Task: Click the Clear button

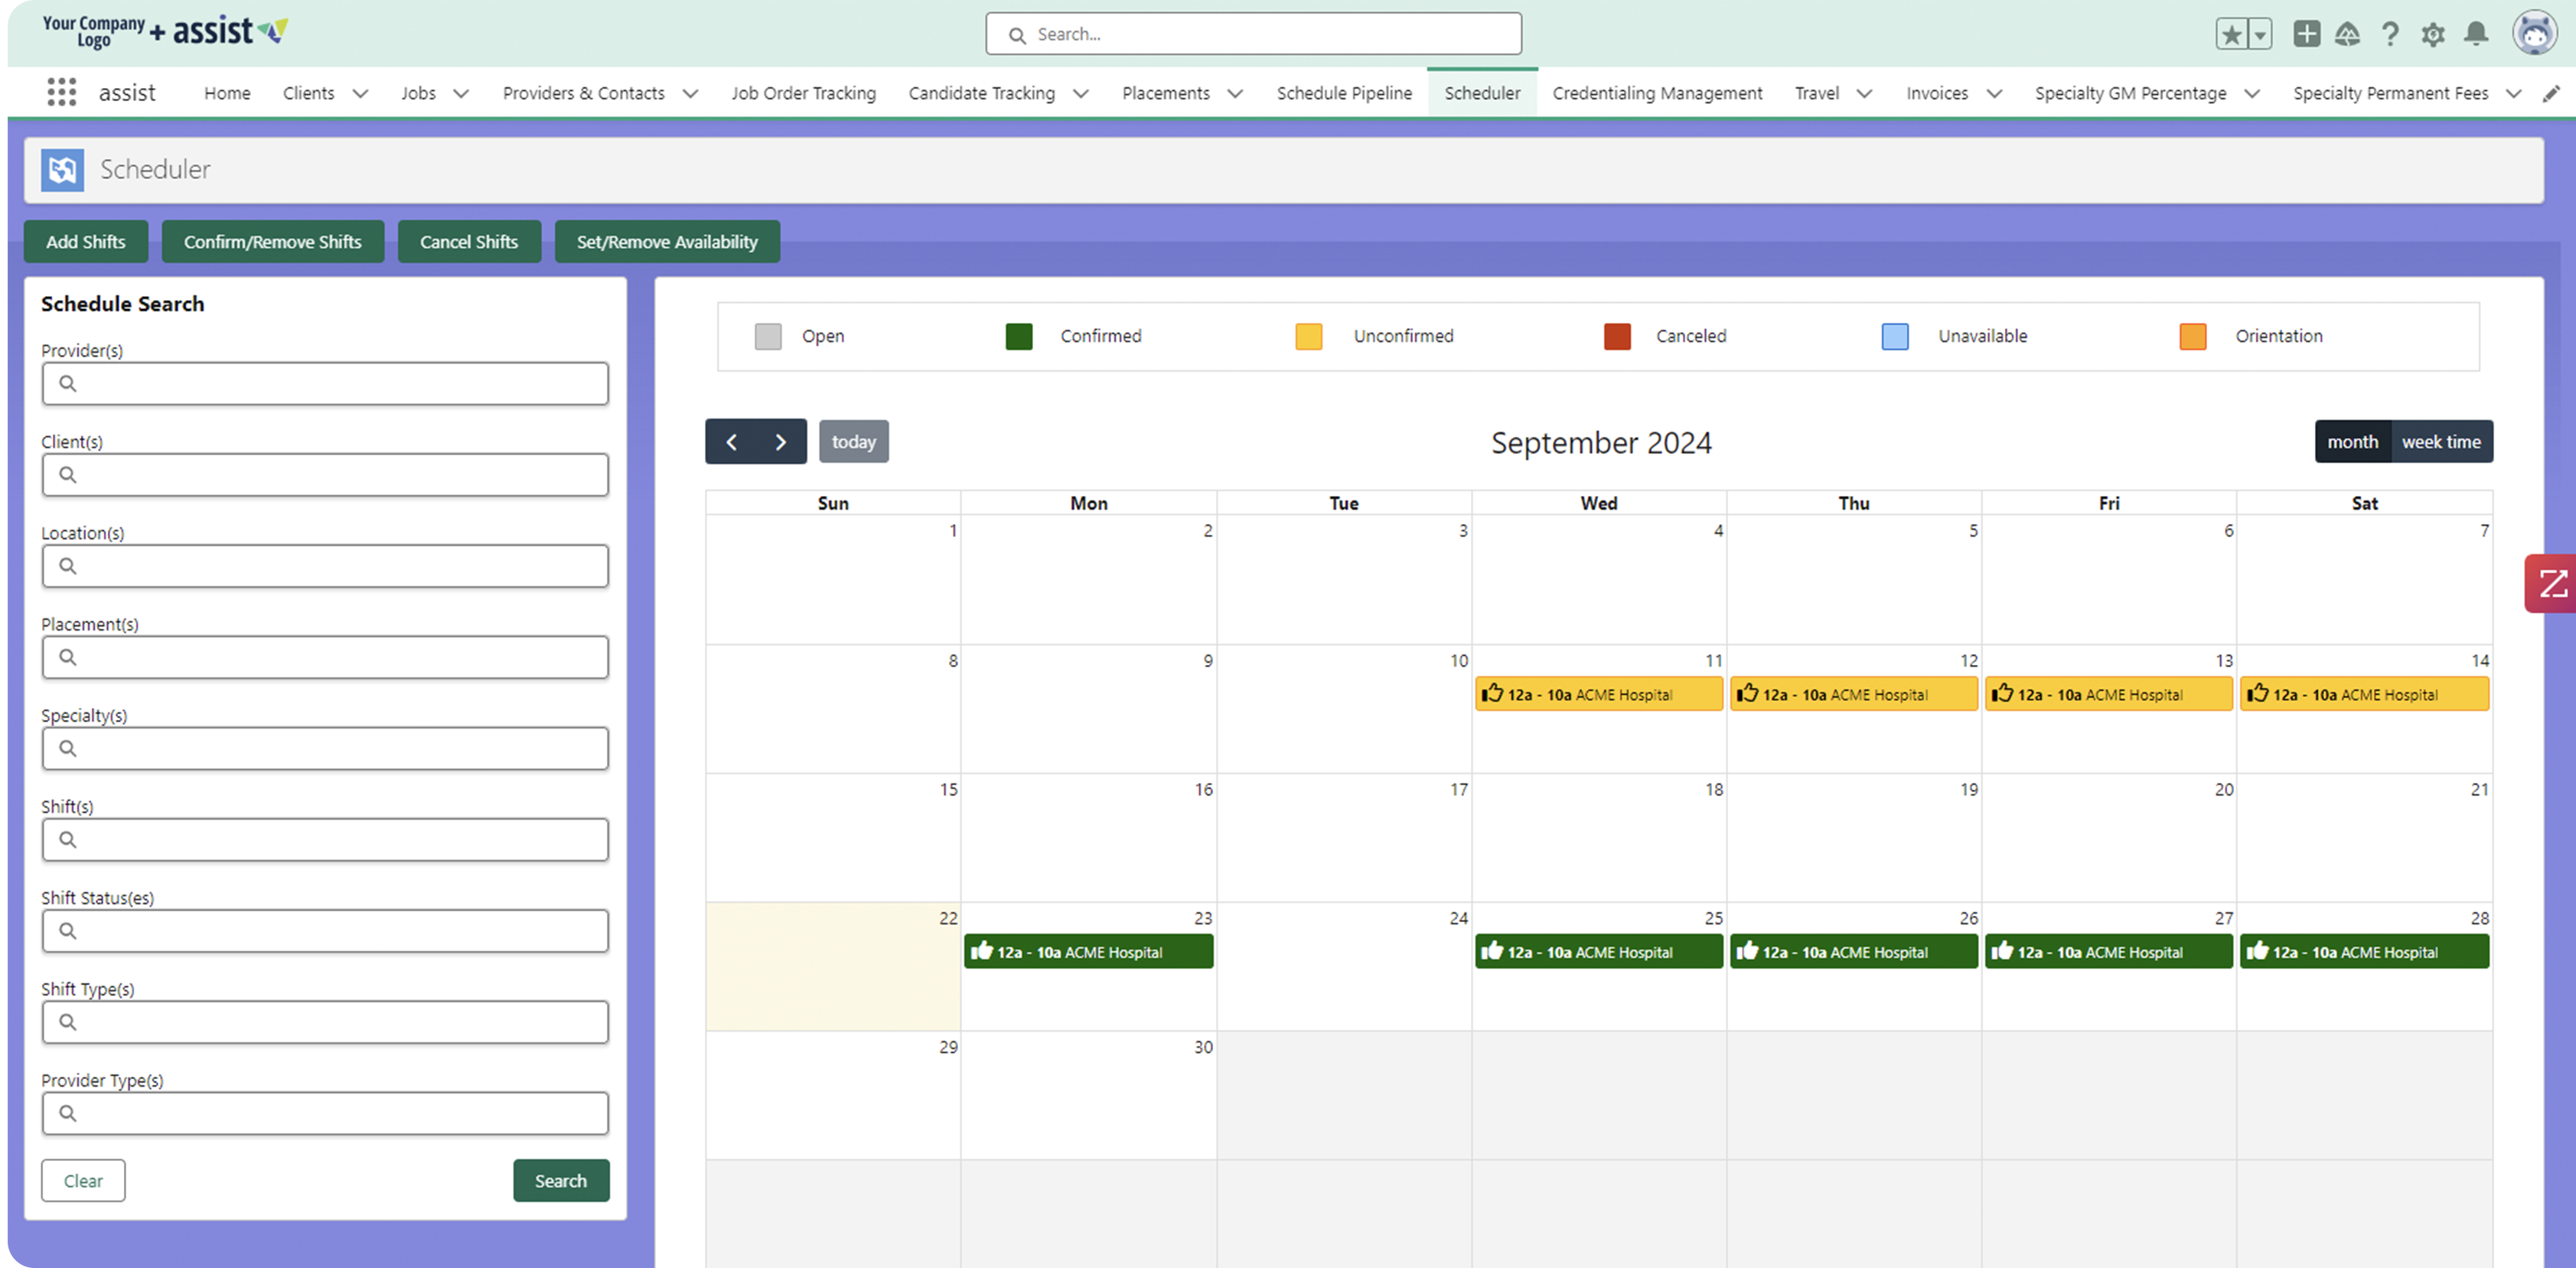Action: (x=83, y=1180)
